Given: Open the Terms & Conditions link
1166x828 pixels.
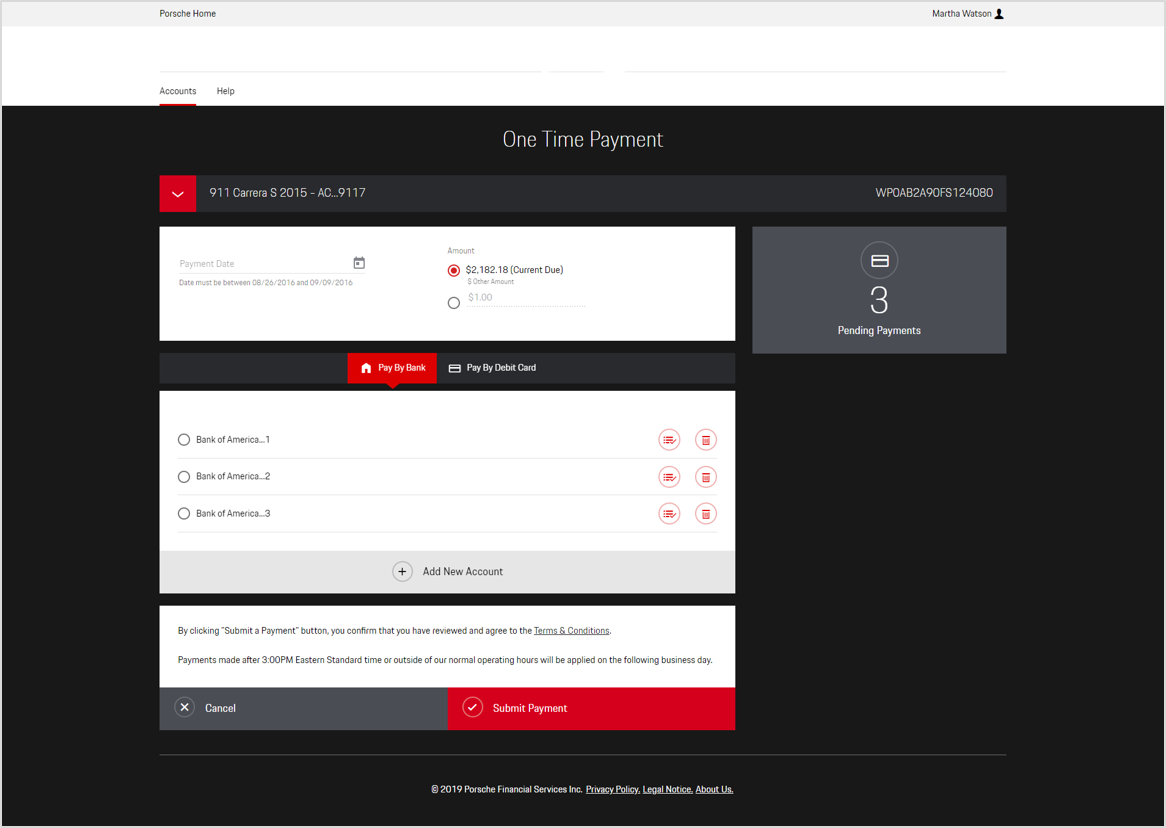Looking at the screenshot, I should [x=571, y=631].
